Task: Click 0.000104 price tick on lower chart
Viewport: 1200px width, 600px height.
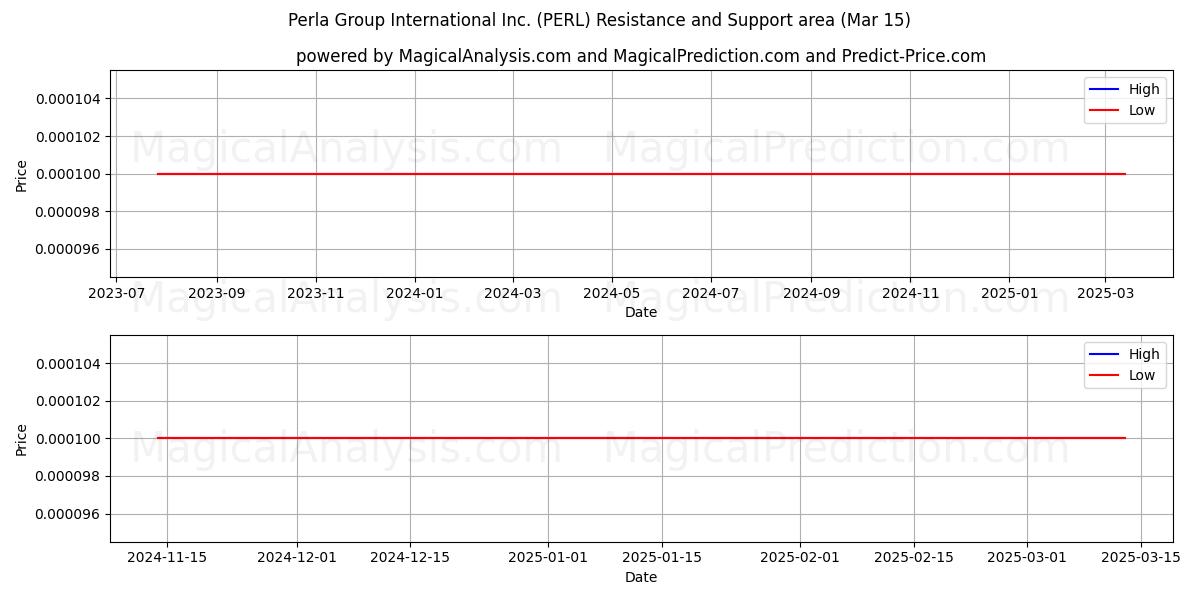Action: click(x=69, y=364)
